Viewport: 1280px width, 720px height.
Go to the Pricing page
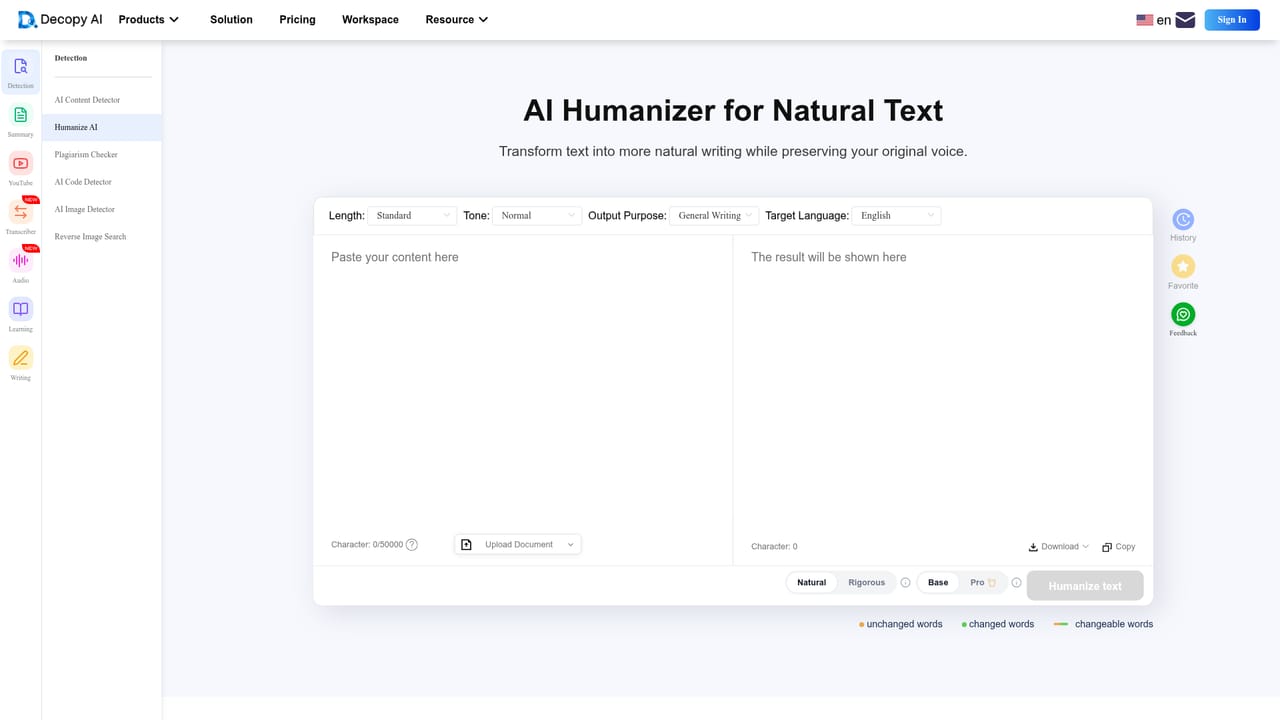coord(297,19)
